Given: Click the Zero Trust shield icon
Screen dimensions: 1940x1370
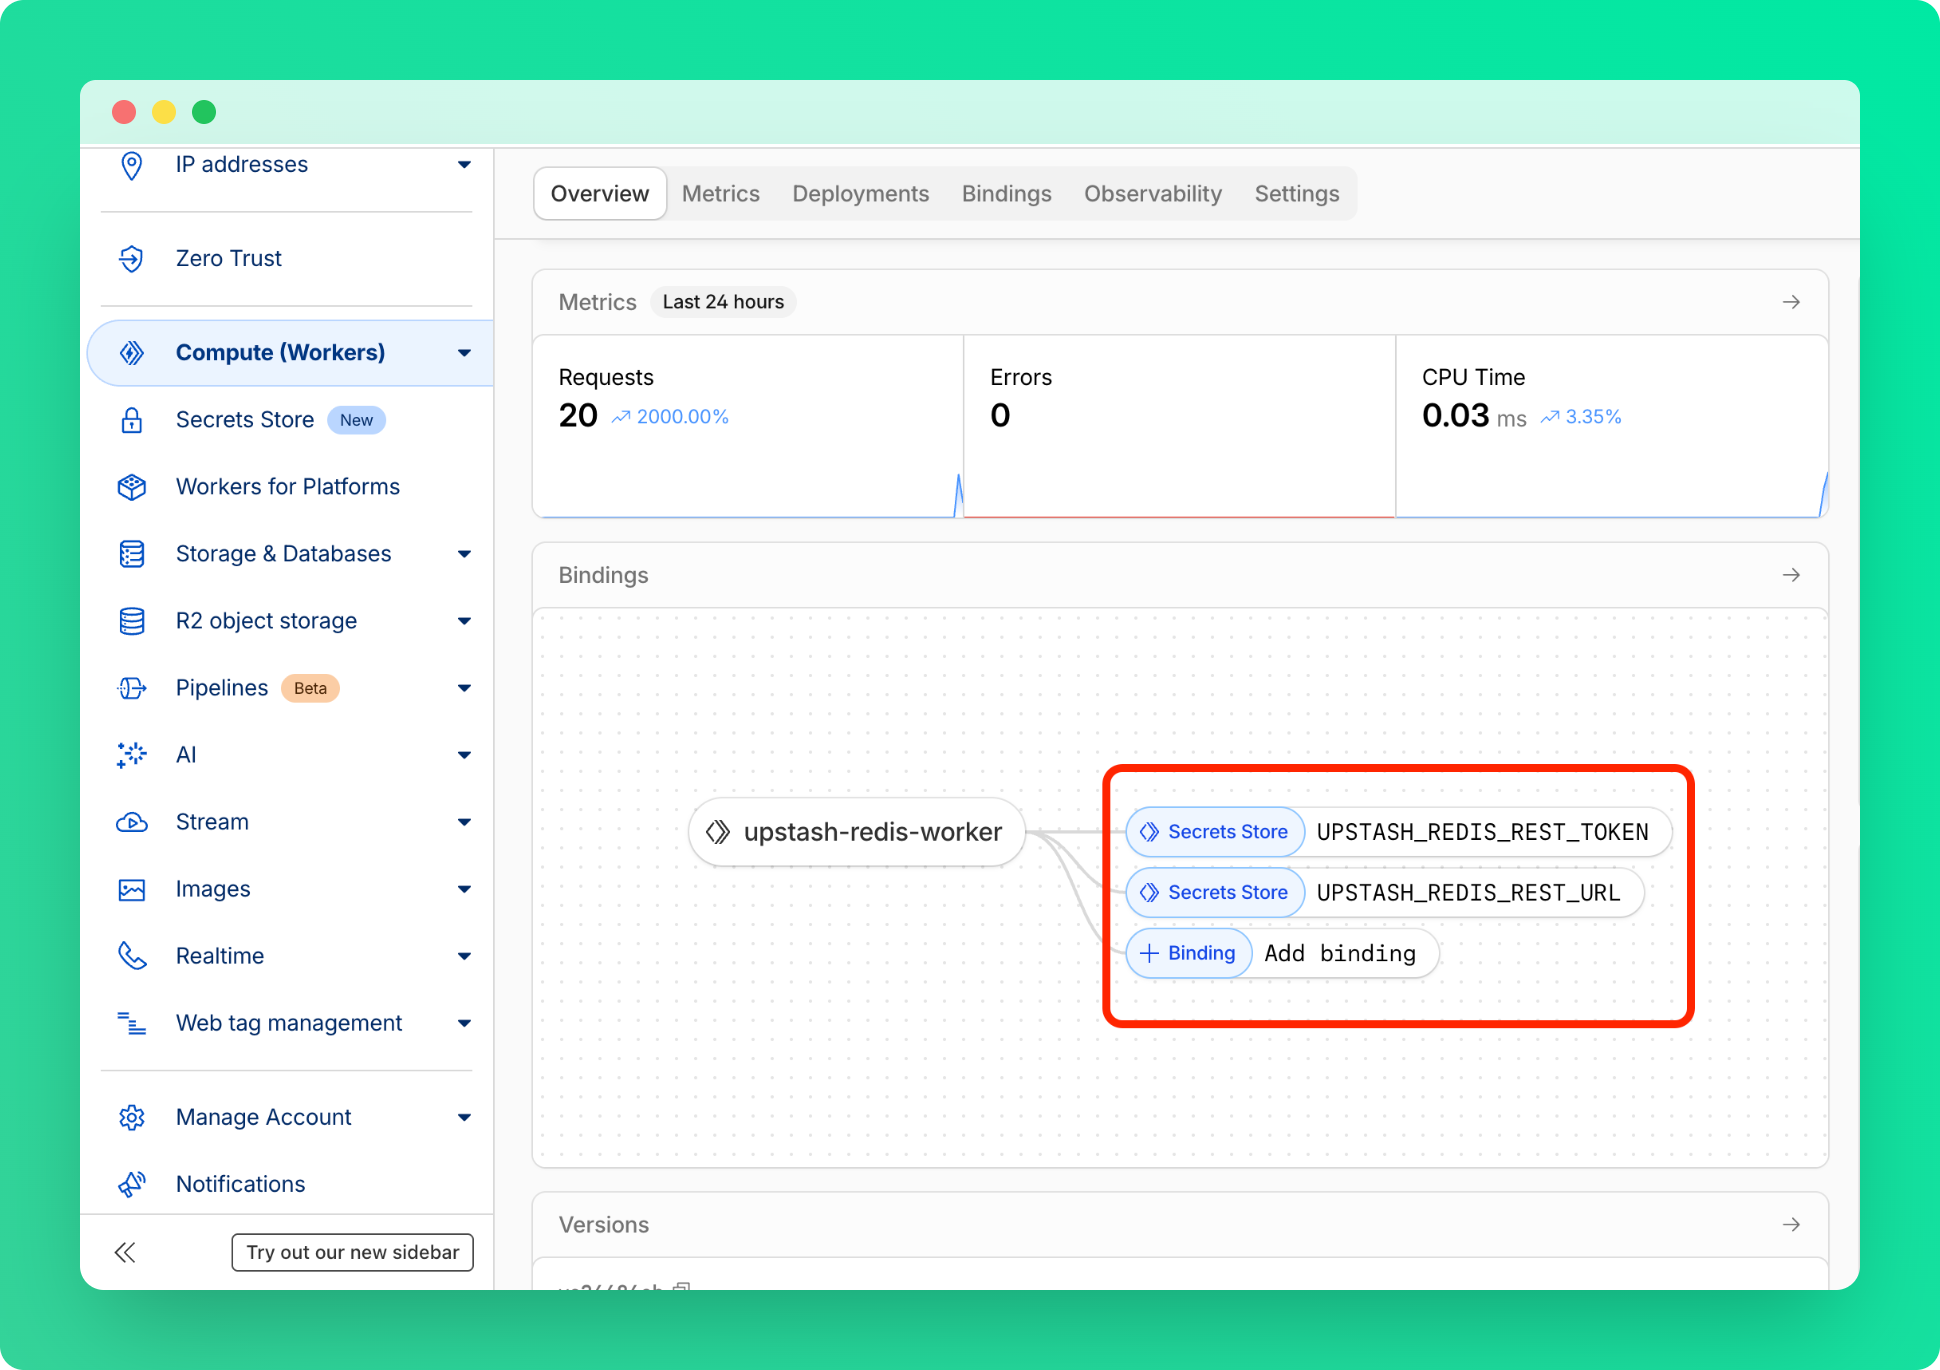Looking at the screenshot, I should pos(131,259).
